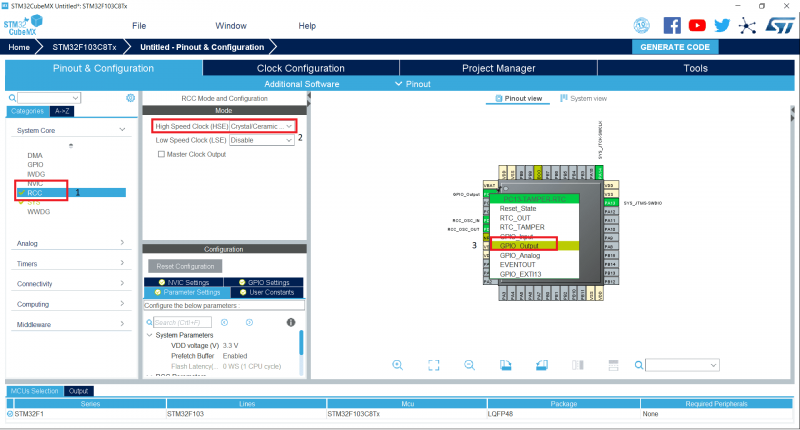Image resolution: width=800 pixels, height=430 pixels.
Task: Open the NVIC Settings tab
Action: pyautogui.click(x=184, y=282)
